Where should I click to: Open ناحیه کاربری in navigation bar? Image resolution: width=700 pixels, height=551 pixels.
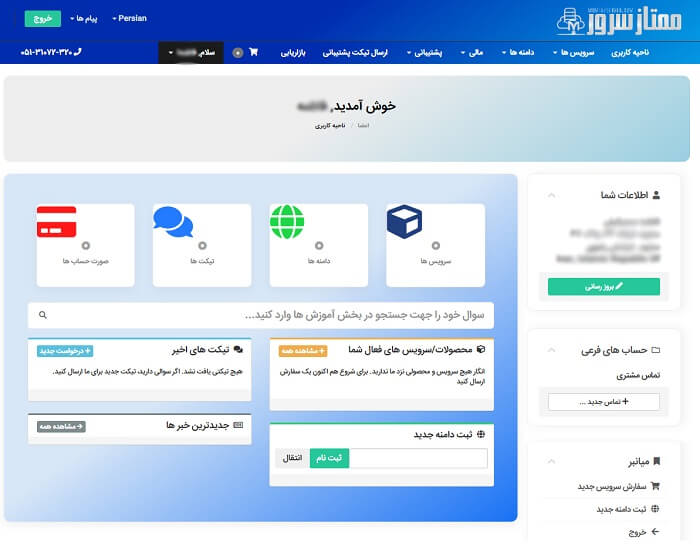[x=630, y=53]
